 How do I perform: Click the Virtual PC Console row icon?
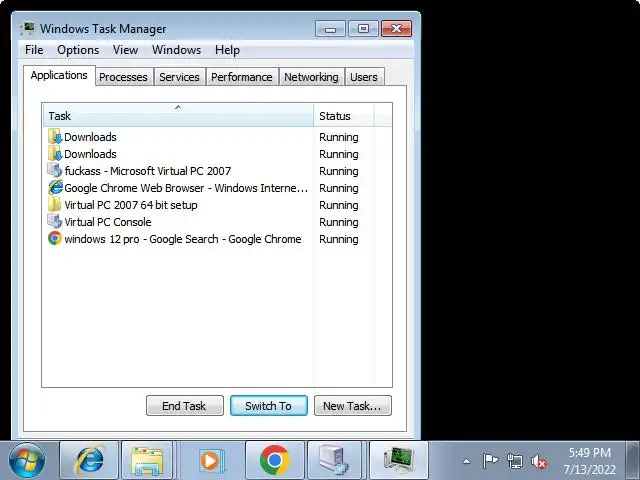(55, 221)
